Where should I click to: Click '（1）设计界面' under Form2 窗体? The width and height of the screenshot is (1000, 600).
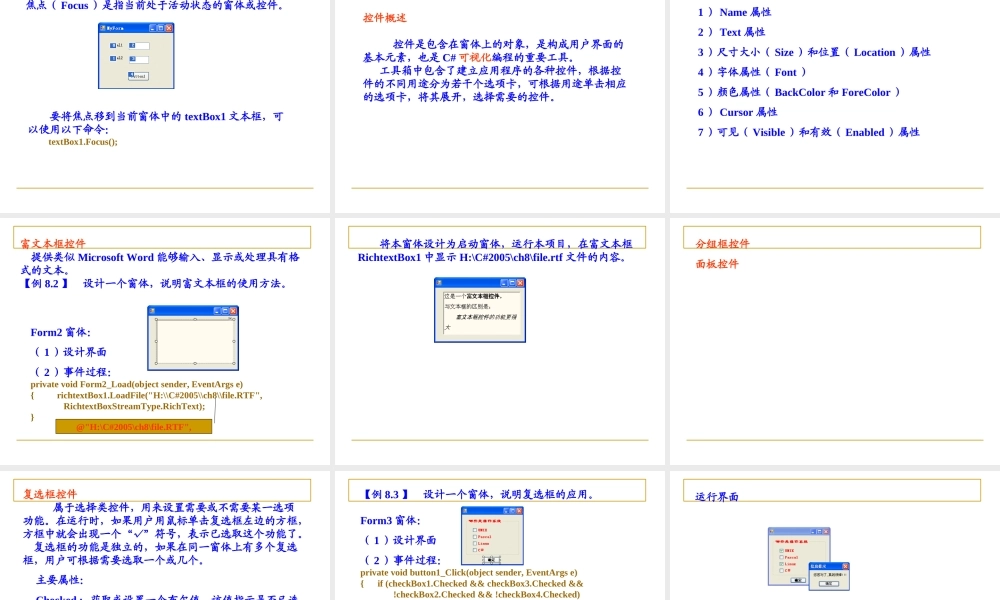click(68, 352)
